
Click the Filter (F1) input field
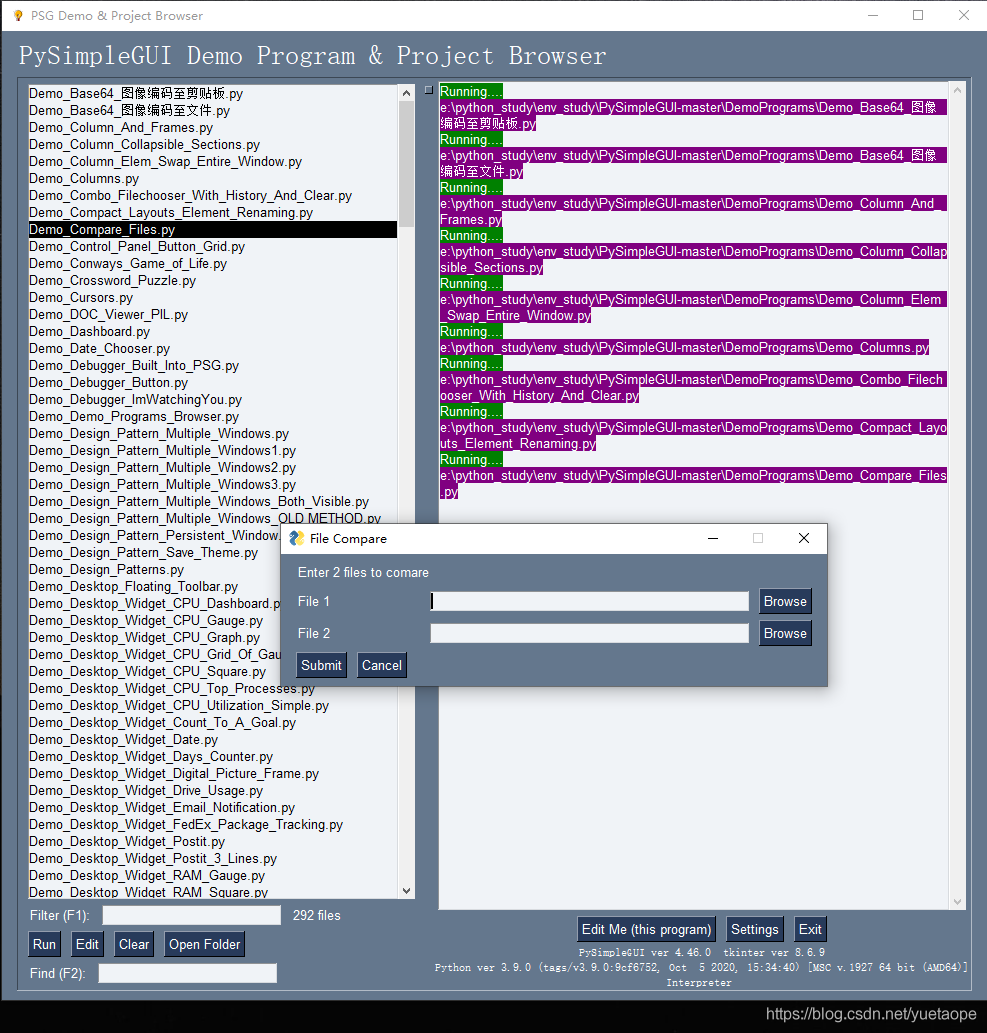pyautogui.click(x=191, y=915)
